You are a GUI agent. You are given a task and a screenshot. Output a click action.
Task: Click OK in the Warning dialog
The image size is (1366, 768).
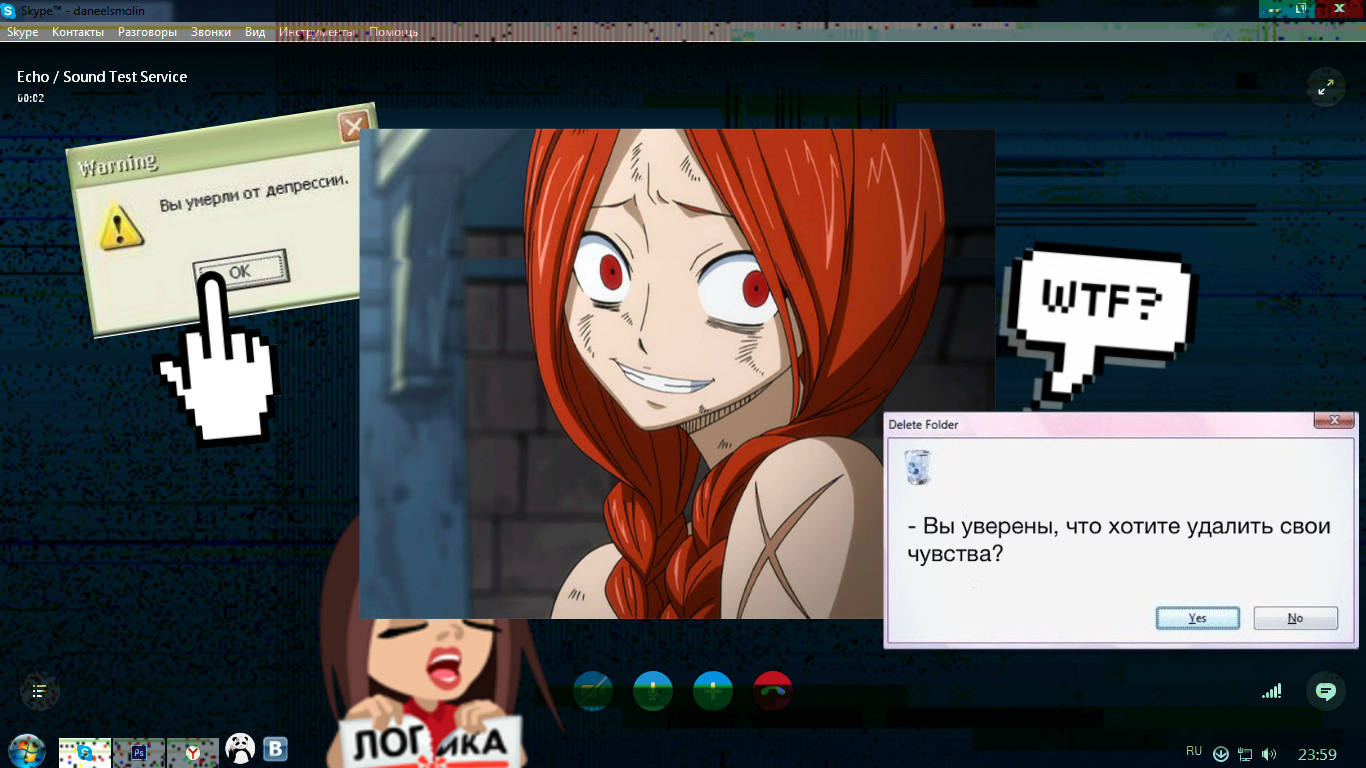(240, 271)
